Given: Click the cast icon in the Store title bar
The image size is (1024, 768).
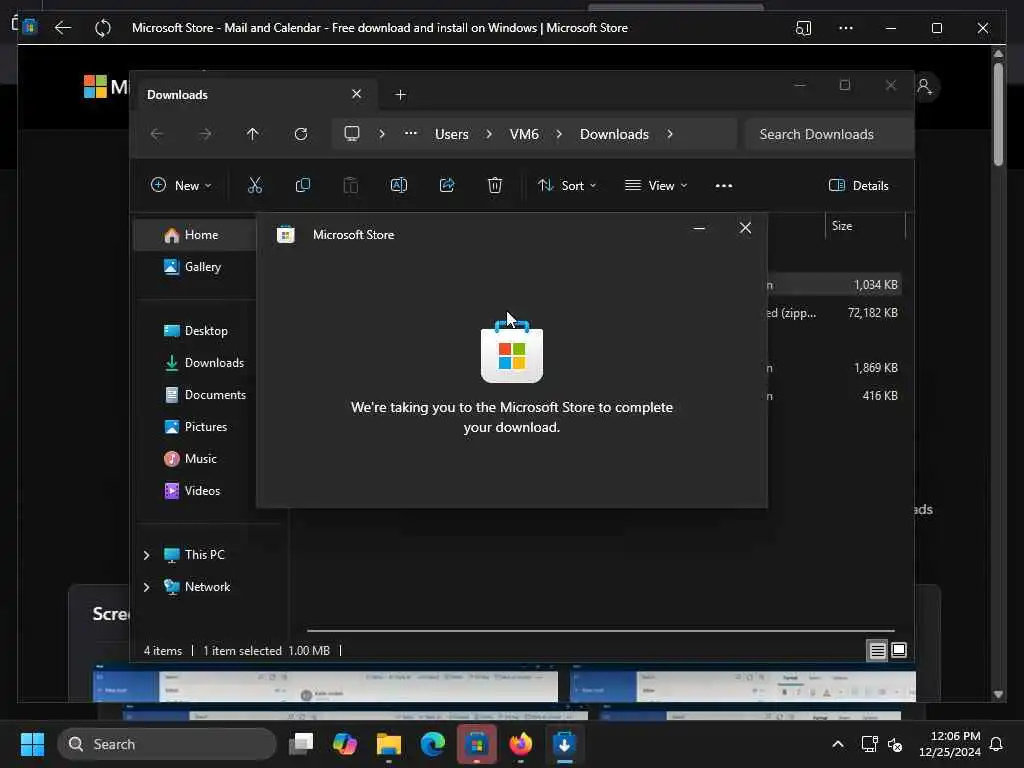Looking at the screenshot, I should tap(803, 28).
